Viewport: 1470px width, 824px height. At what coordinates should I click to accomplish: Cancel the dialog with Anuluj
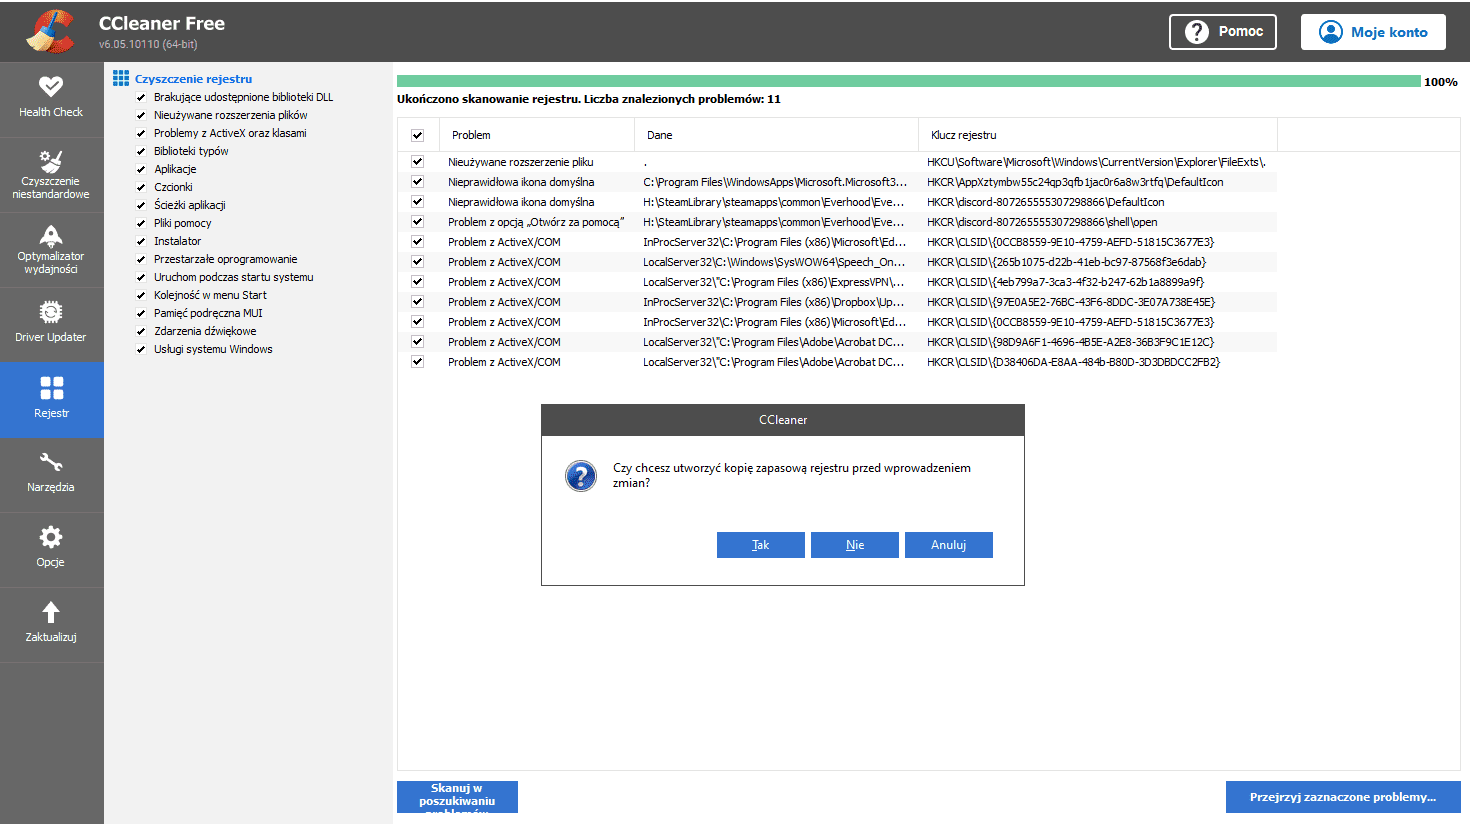click(x=948, y=545)
